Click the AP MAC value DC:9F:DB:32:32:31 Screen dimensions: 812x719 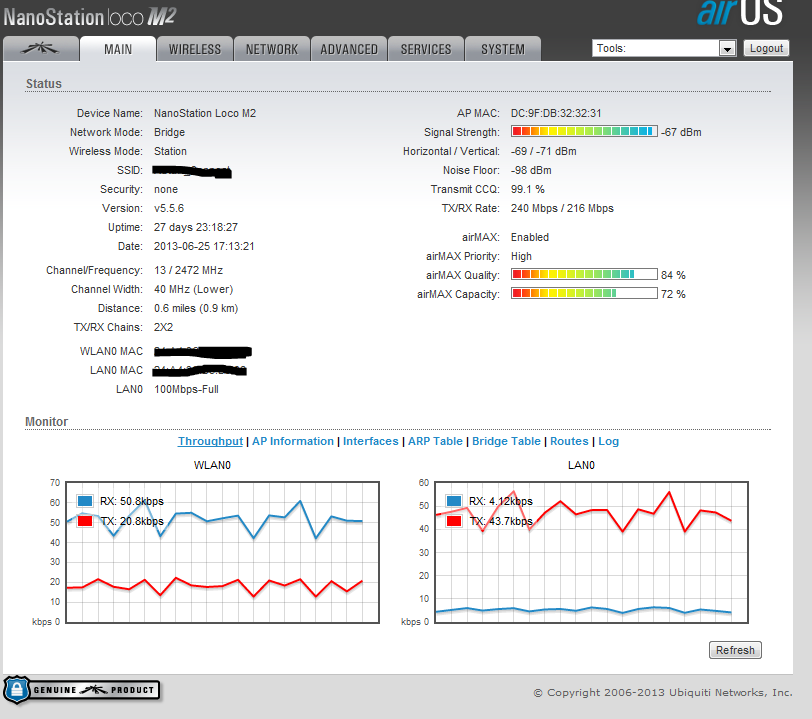(x=556, y=113)
